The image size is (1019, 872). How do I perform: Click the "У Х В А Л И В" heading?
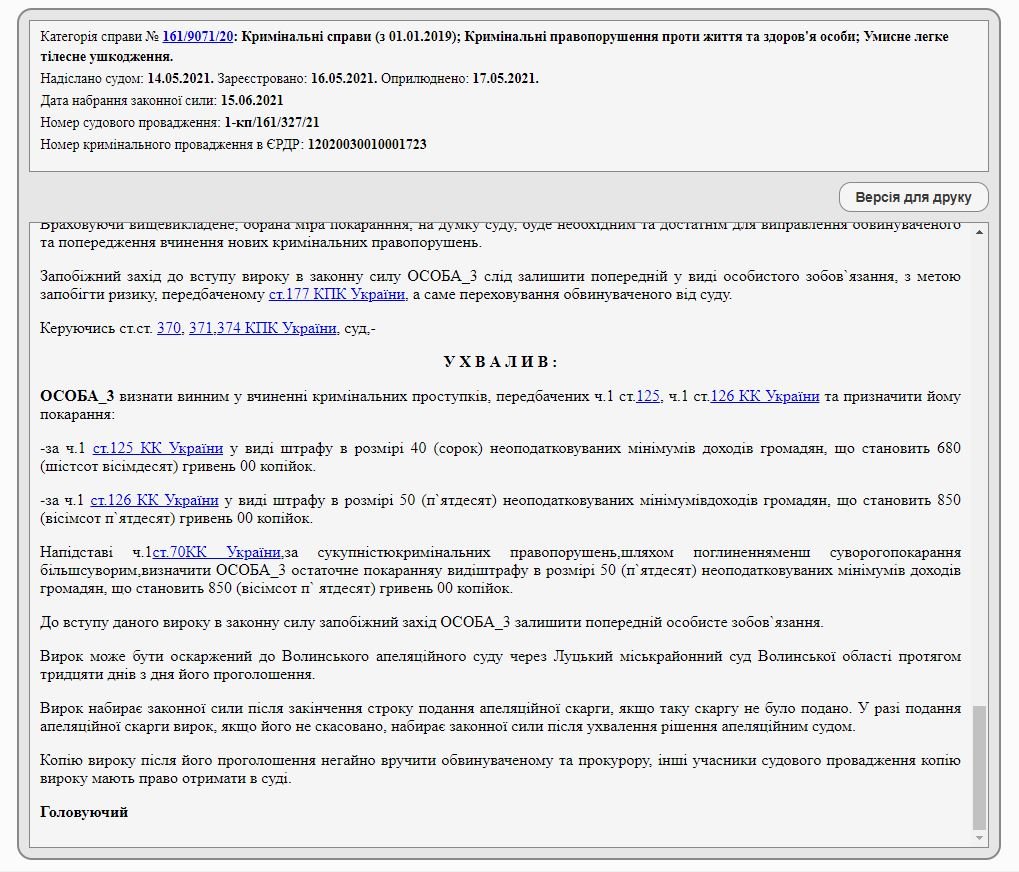point(500,362)
